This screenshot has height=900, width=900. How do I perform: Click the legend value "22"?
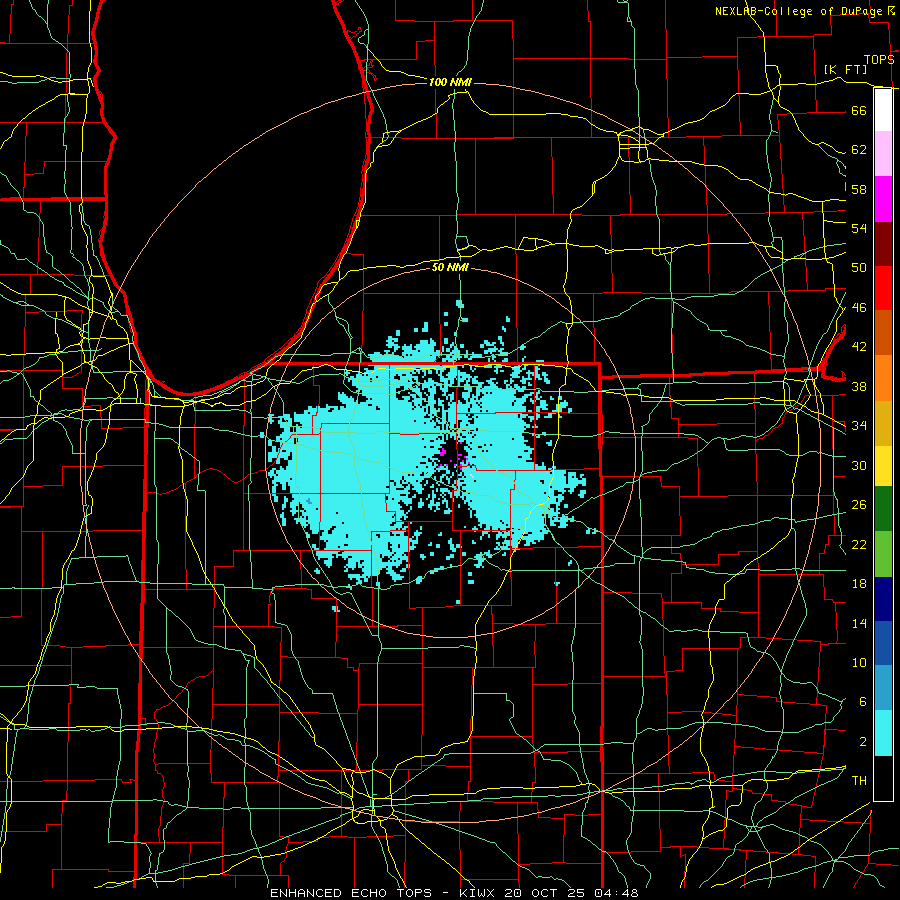tap(859, 545)
